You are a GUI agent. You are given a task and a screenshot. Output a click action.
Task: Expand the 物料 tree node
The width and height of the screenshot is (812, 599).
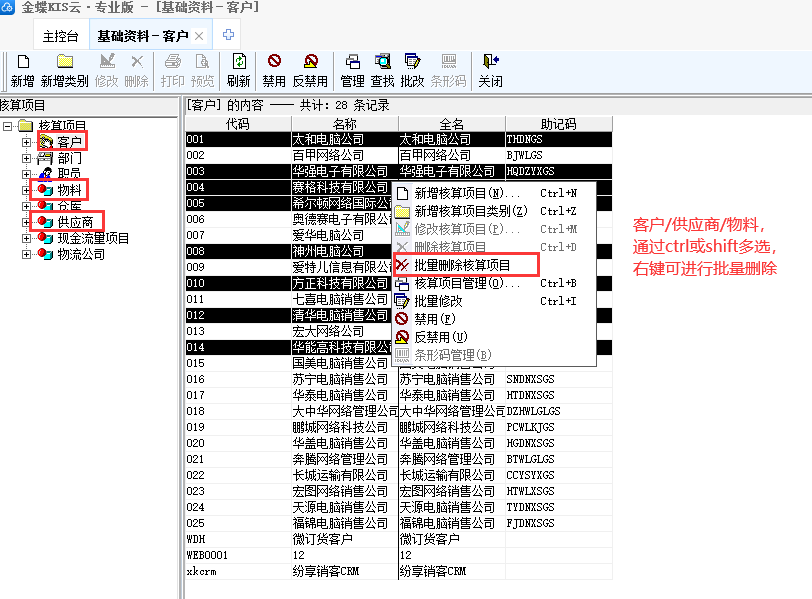[26, 190]
